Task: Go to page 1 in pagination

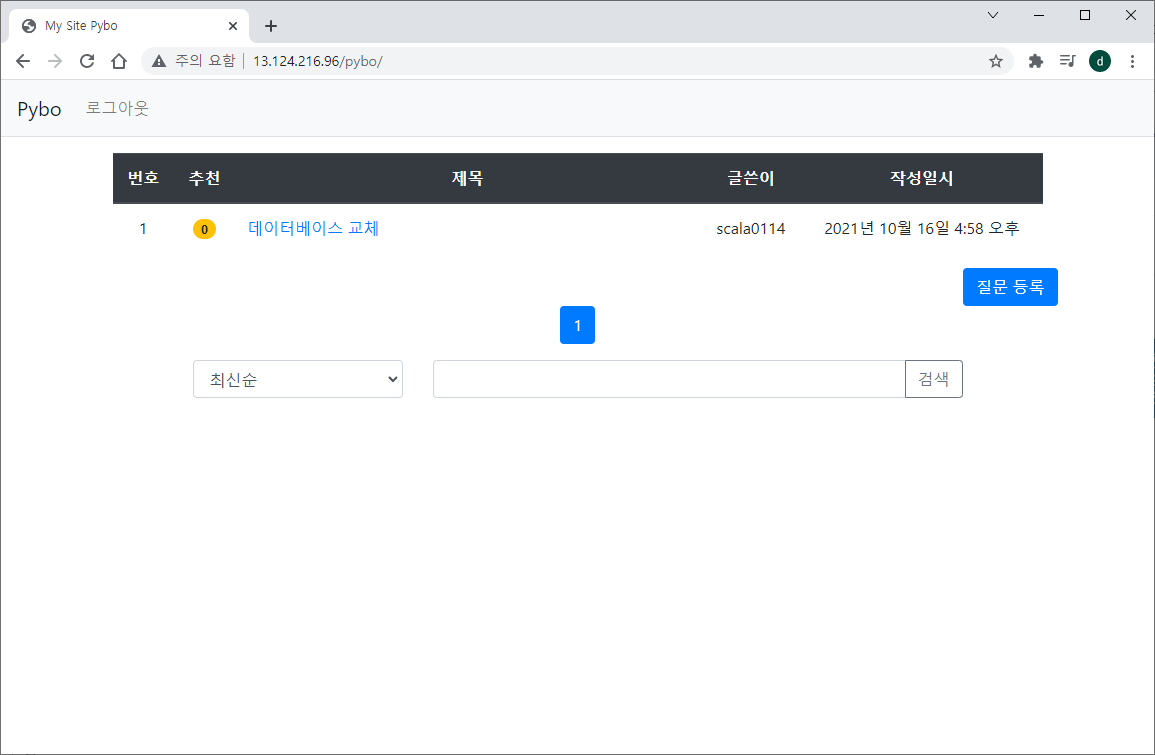Action: (578, 325)
